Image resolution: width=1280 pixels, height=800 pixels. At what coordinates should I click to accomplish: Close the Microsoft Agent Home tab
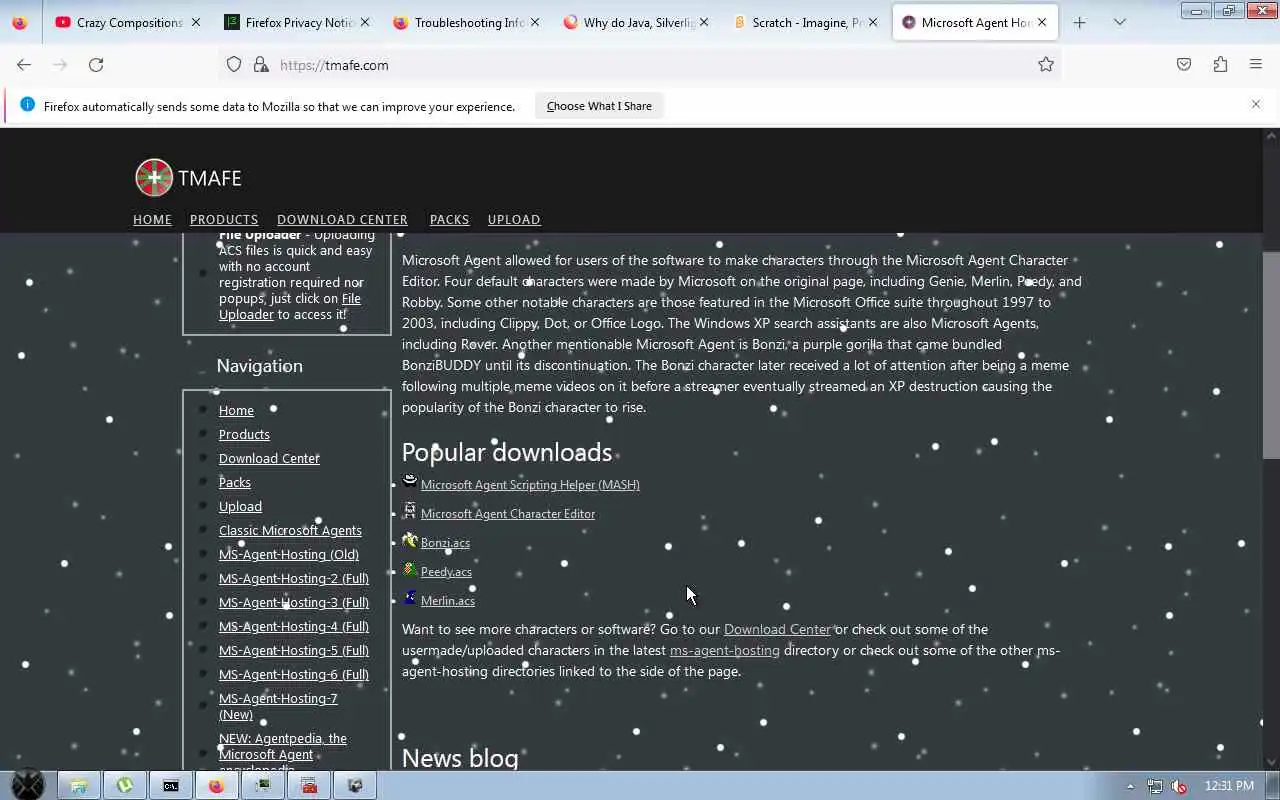coord(1042,22)
